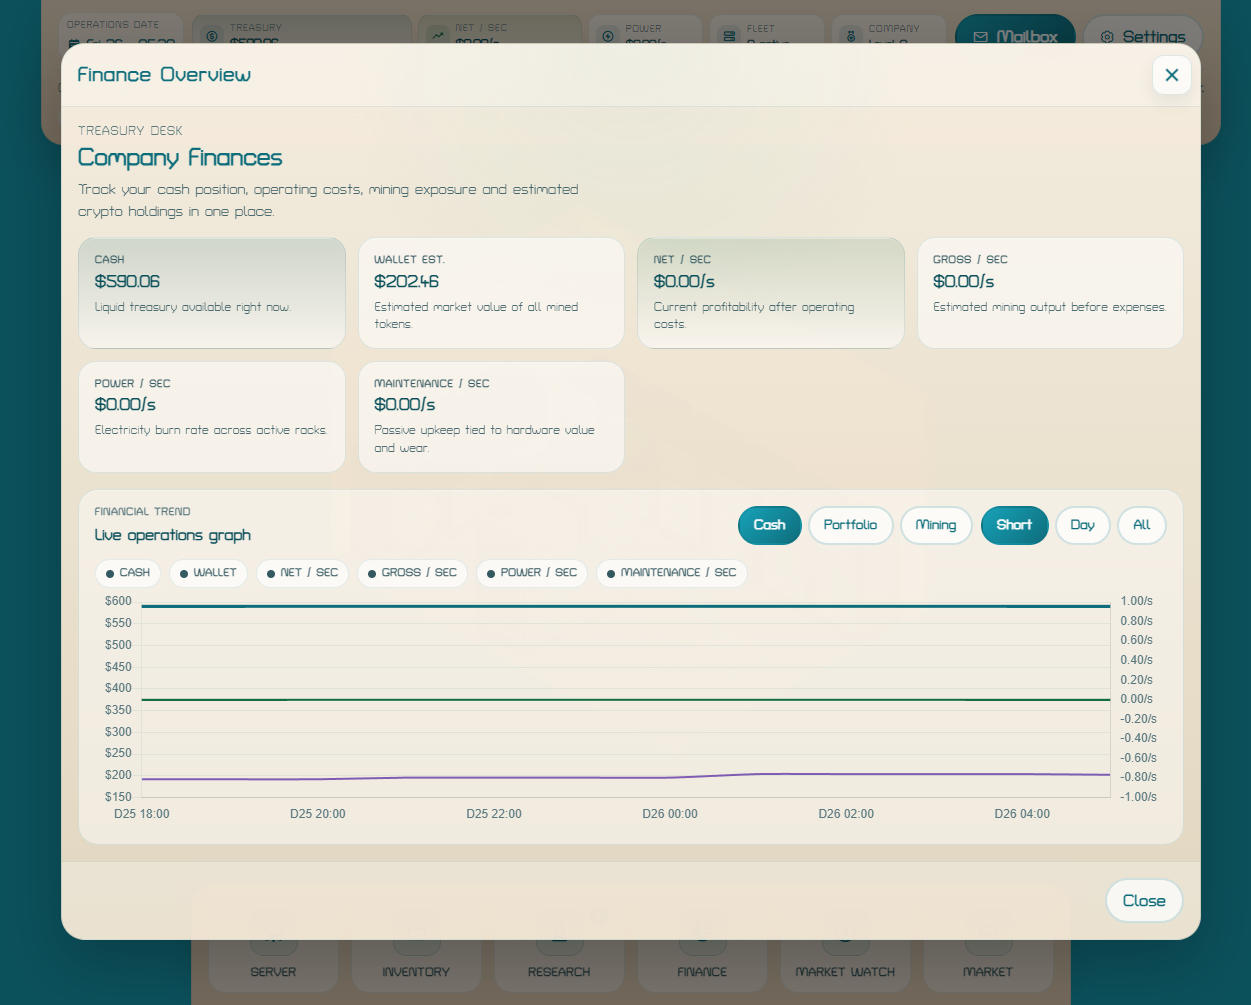This screenshot has height=1005, width=1251.
Task: Switch the graph to Cash view
Action: click(770, 525)
